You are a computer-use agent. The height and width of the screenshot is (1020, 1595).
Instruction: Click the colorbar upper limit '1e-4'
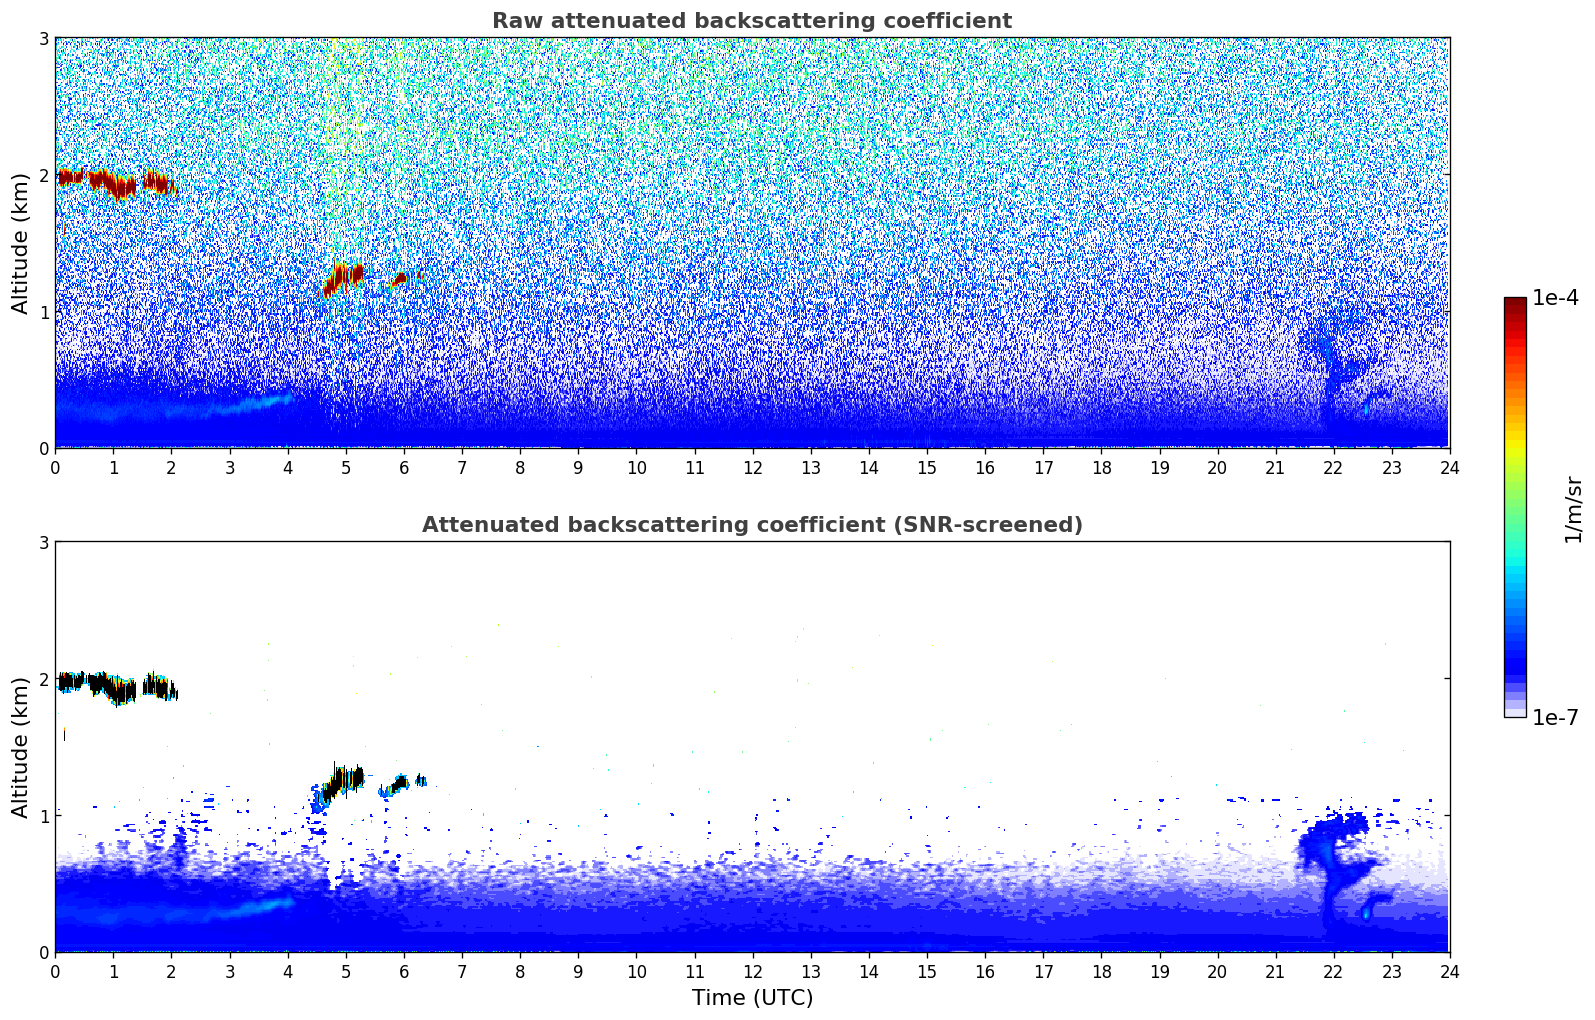pos(1555,298)
